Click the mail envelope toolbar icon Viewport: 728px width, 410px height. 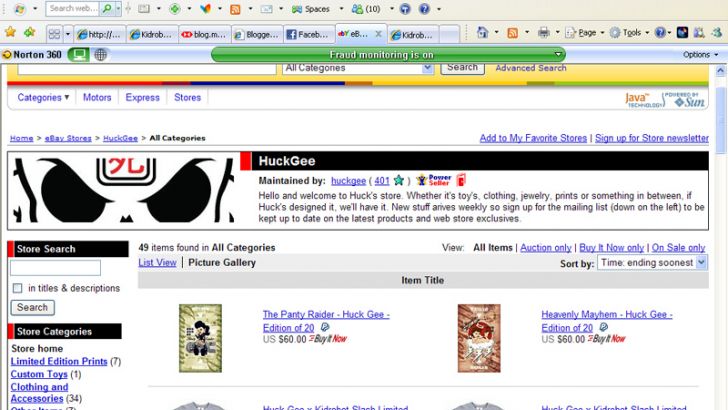(266, 9)
